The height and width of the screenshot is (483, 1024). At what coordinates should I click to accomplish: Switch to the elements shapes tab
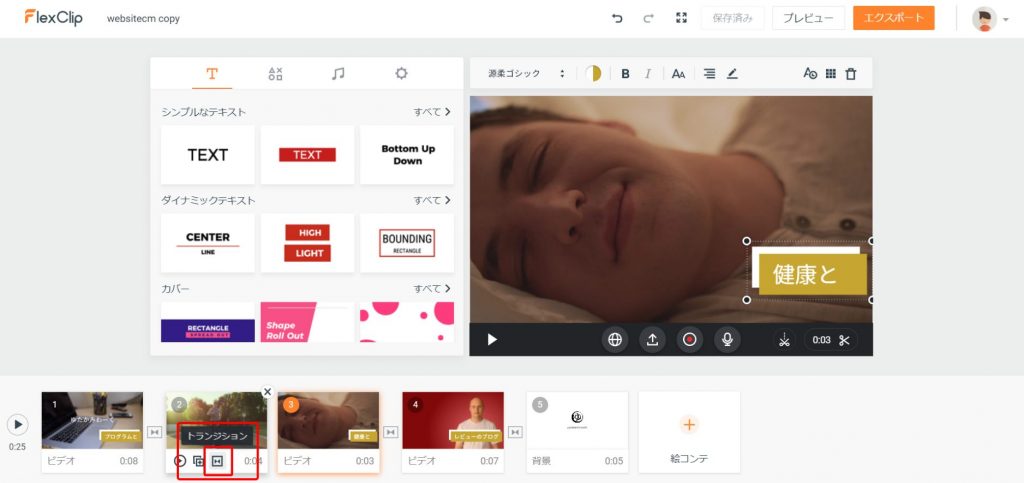(275, 73)
